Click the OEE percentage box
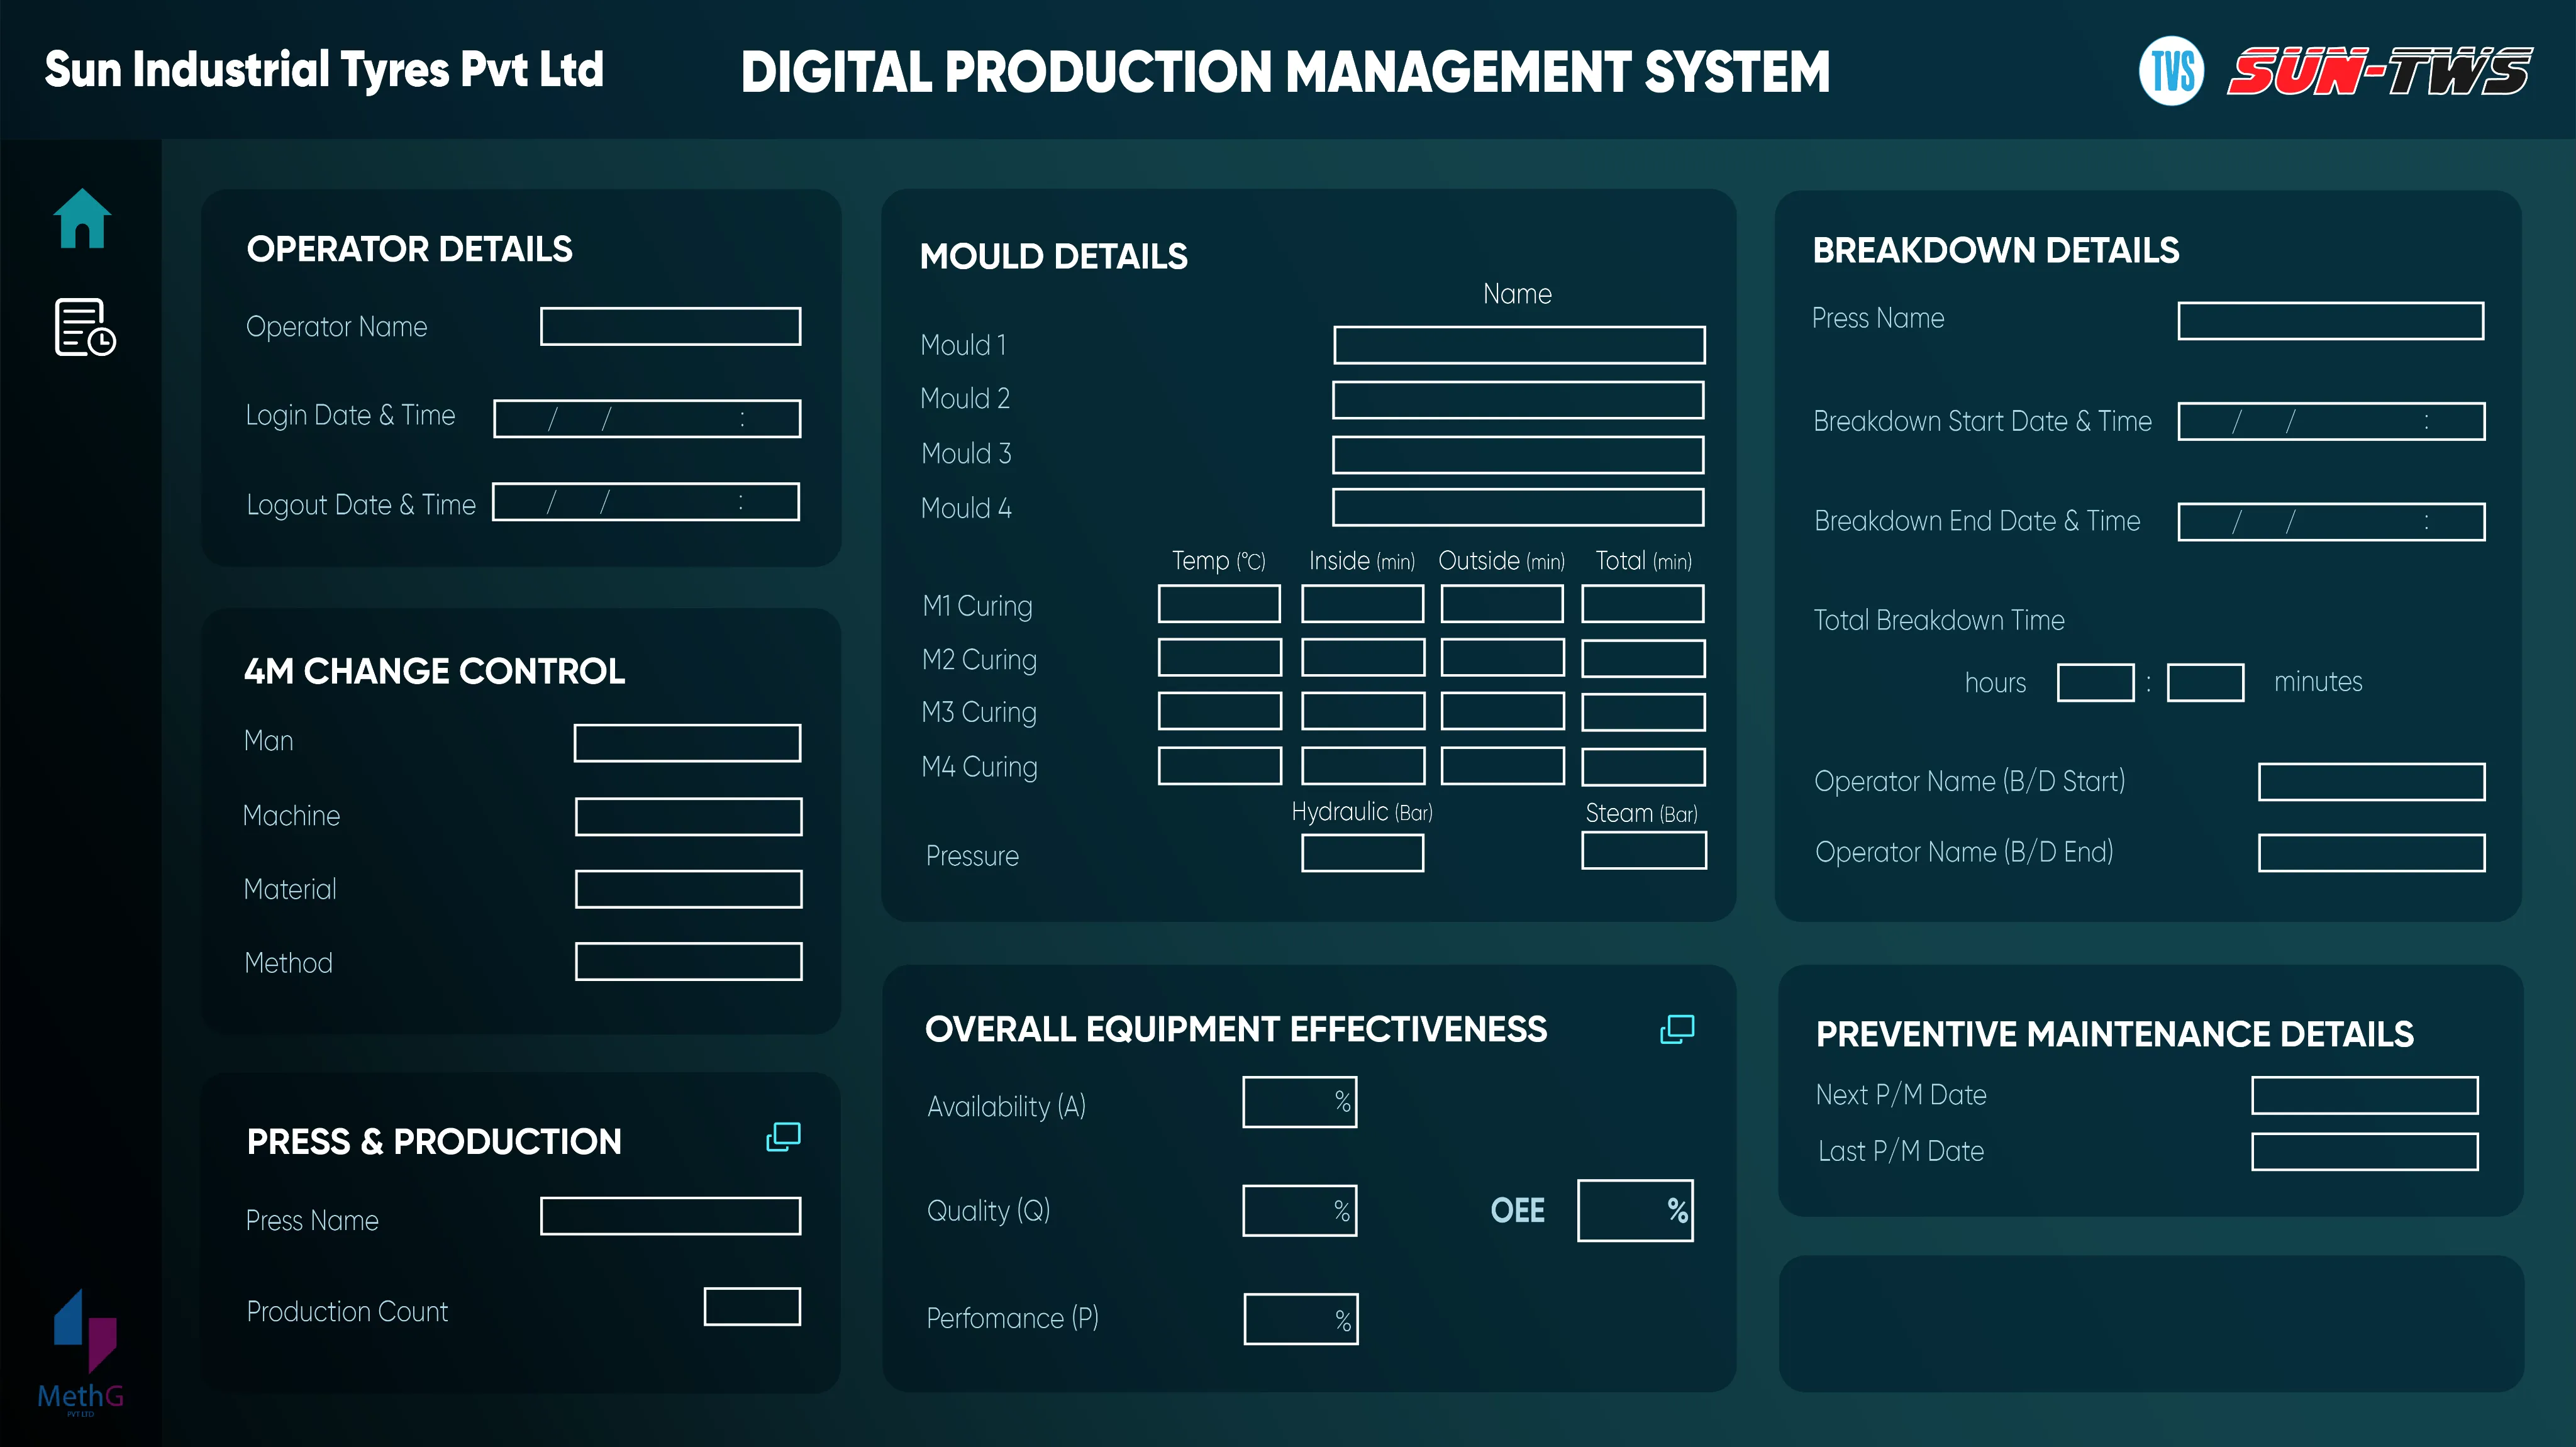 (x=1636, y=1211)
